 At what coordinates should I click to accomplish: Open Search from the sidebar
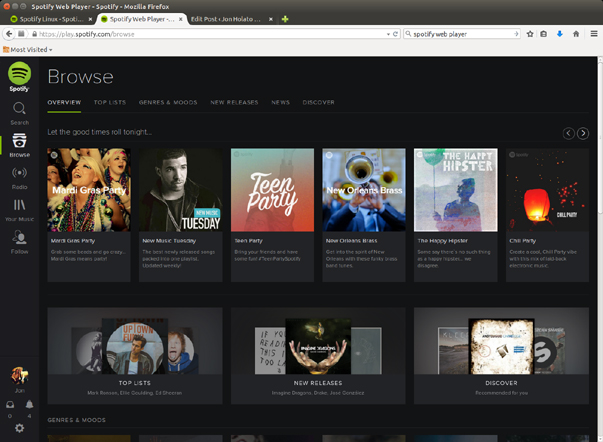coord(19,113)
